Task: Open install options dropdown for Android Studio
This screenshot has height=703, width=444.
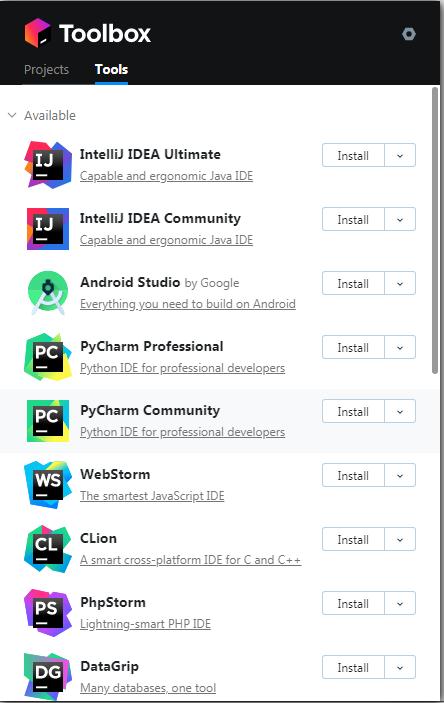Action: pos(400,284)
